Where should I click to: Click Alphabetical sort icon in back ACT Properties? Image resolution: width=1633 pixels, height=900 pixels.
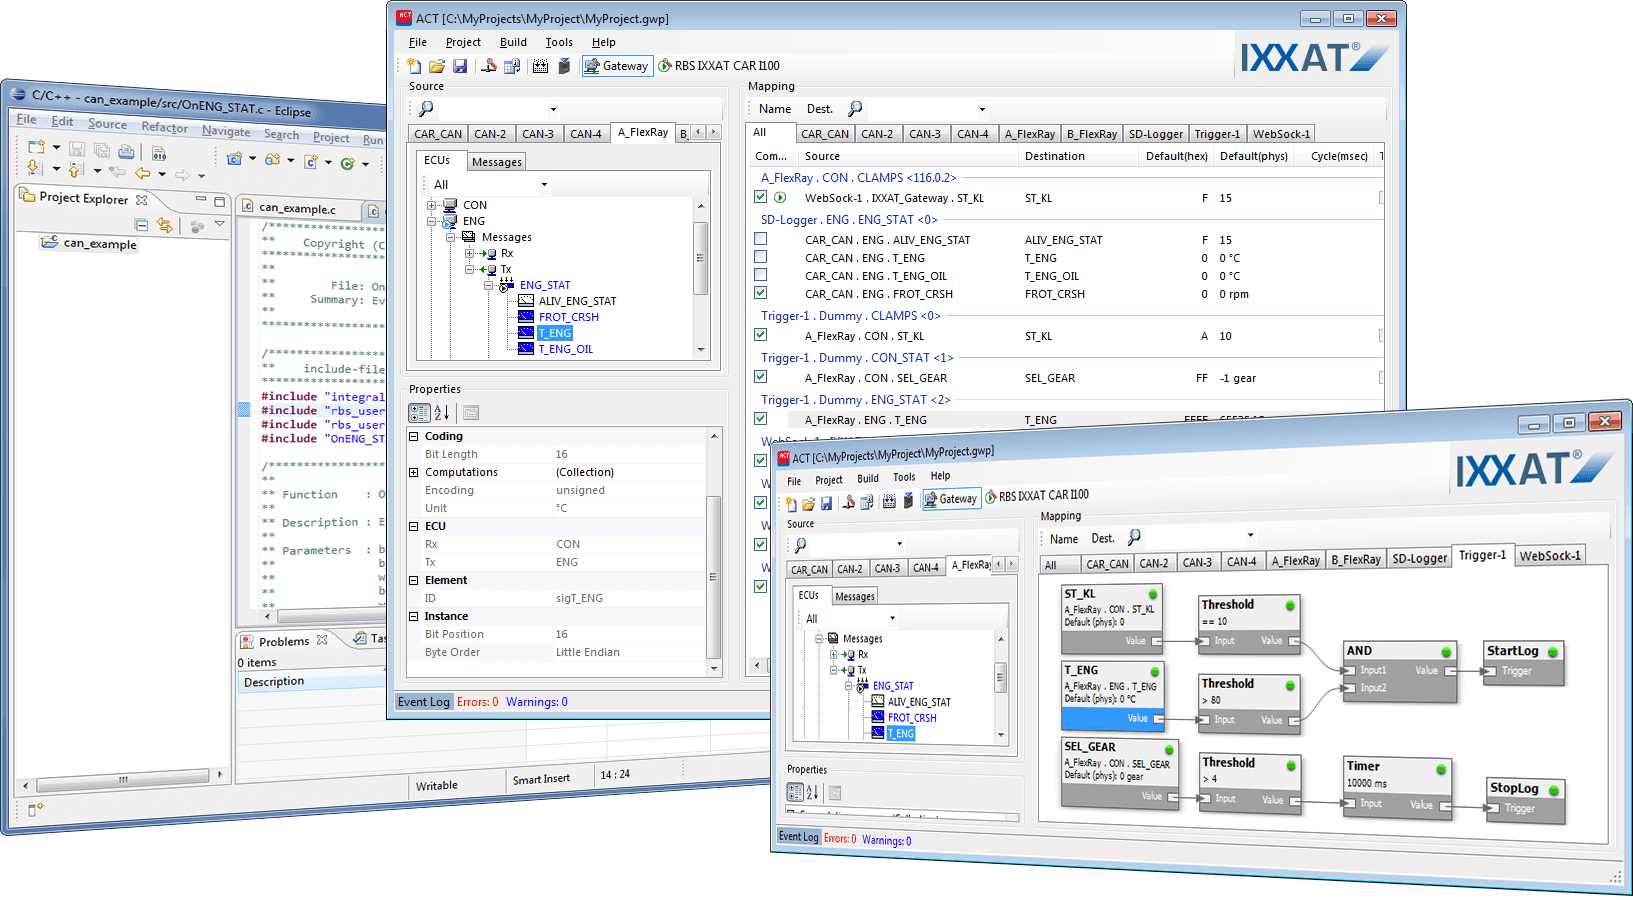(x=442, y=413)
